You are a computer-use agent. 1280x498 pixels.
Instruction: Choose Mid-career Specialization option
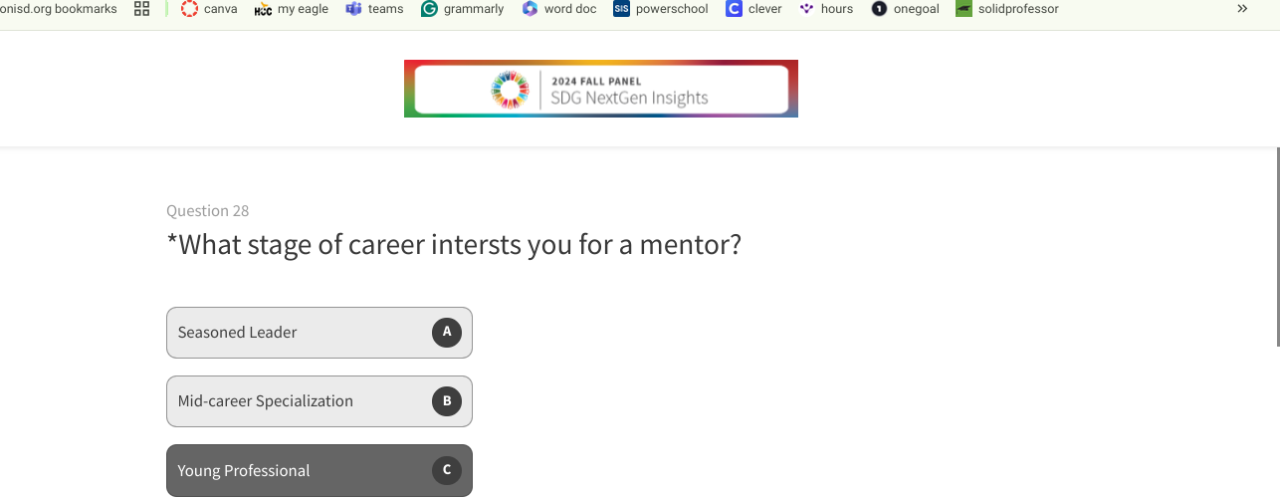(300, 401)
